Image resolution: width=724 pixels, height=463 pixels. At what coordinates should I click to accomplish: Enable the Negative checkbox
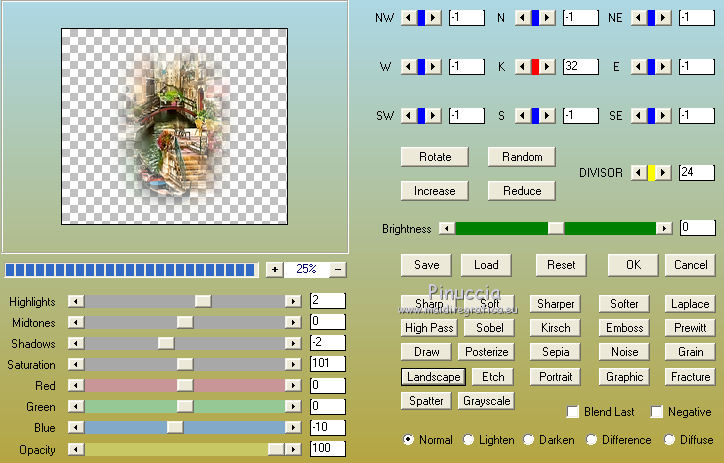(x=657, y=411)
